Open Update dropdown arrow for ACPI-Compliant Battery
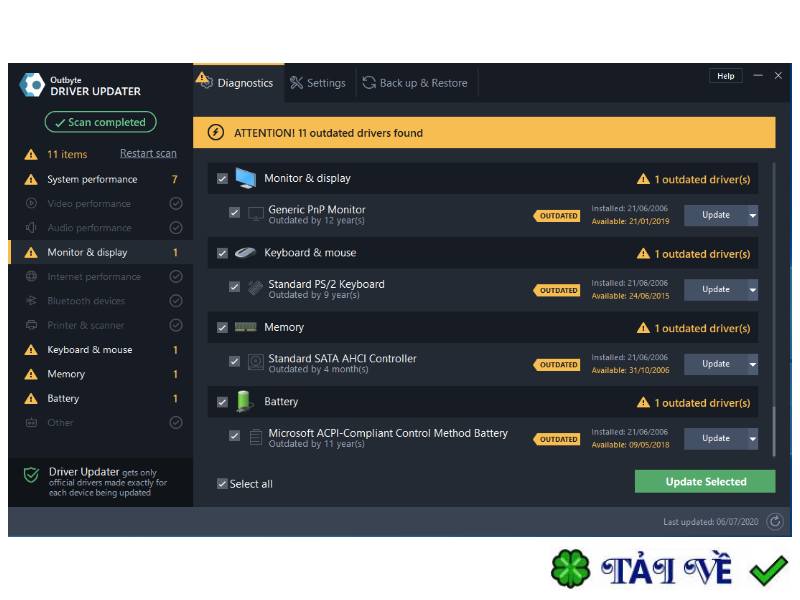 [x=753, y=439]
